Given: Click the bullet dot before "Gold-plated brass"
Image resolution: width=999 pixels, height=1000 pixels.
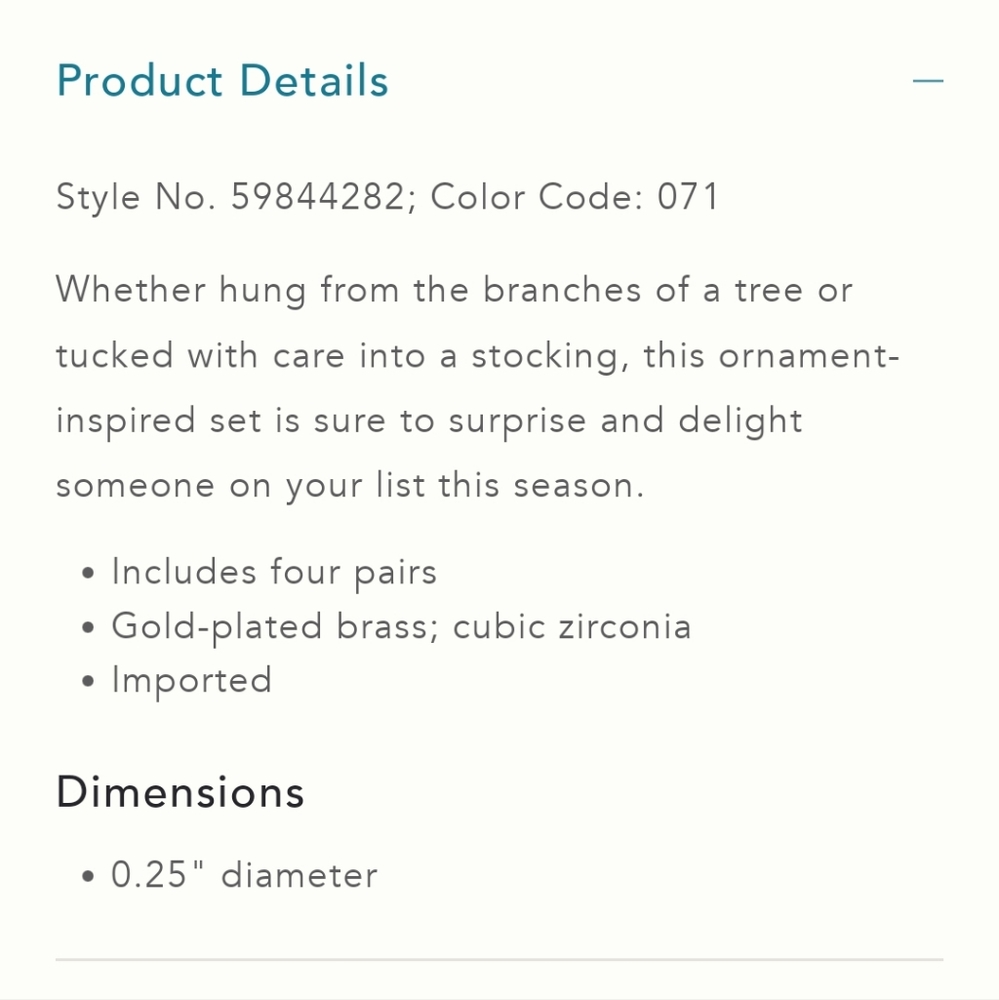Looking at the screenshot, I should coord(88,628).
